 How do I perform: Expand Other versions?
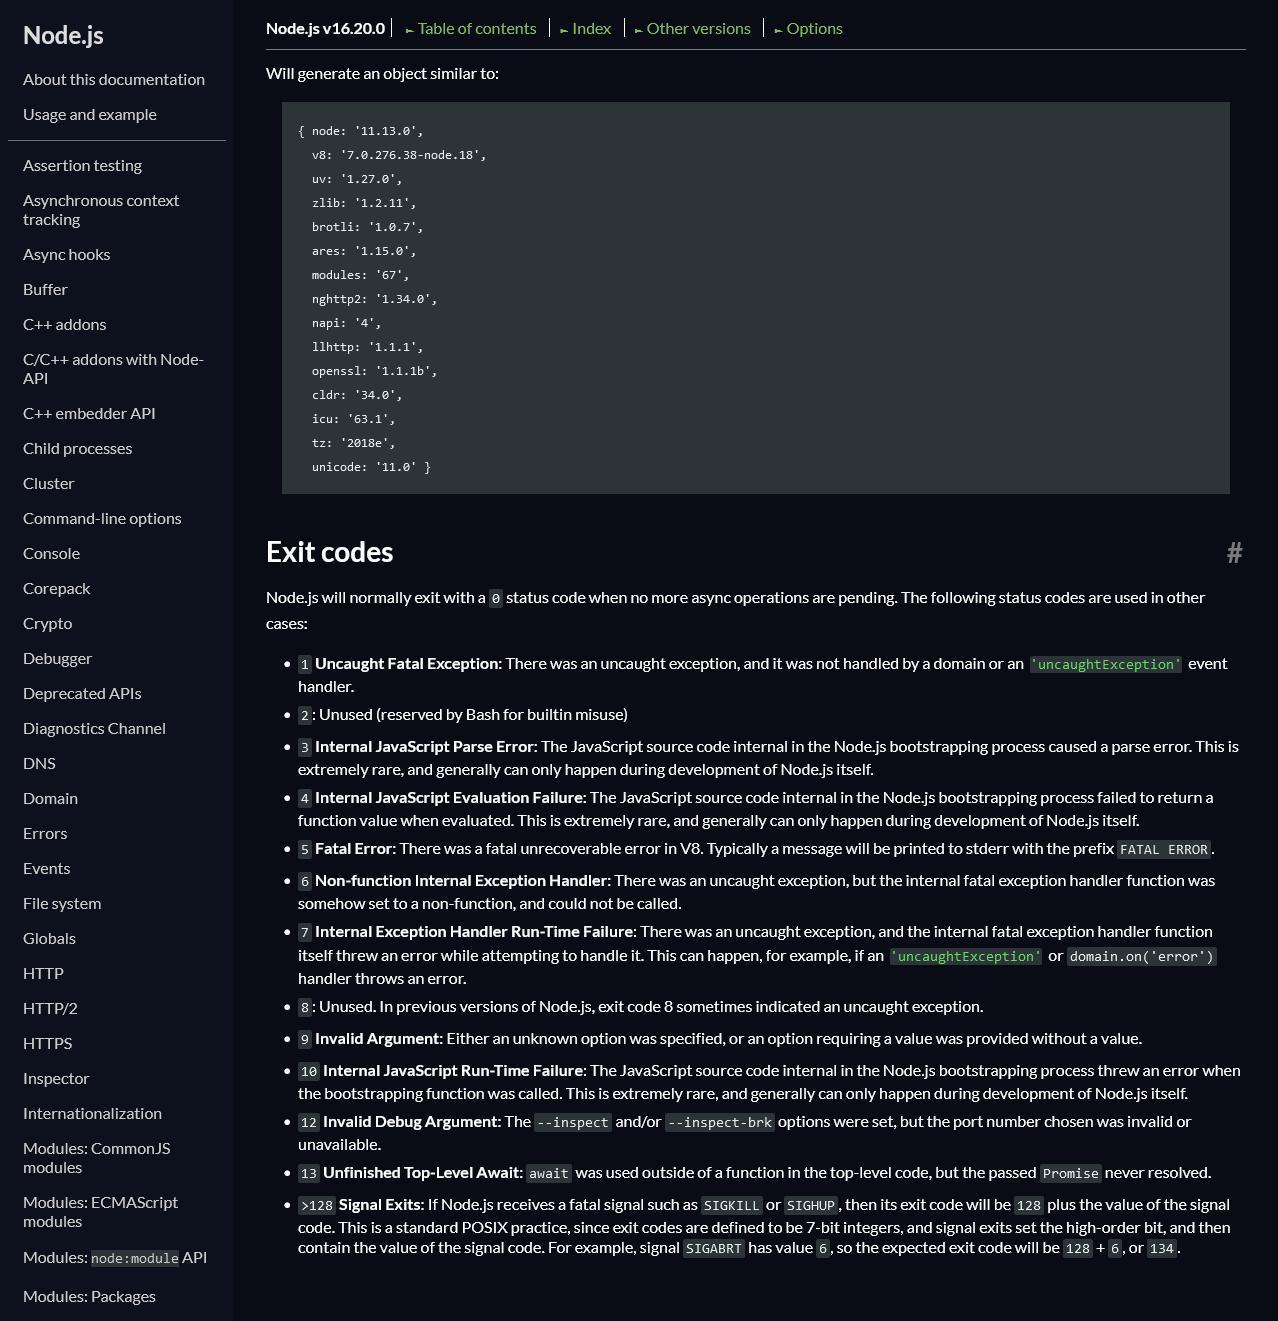(x=699, y=28)
